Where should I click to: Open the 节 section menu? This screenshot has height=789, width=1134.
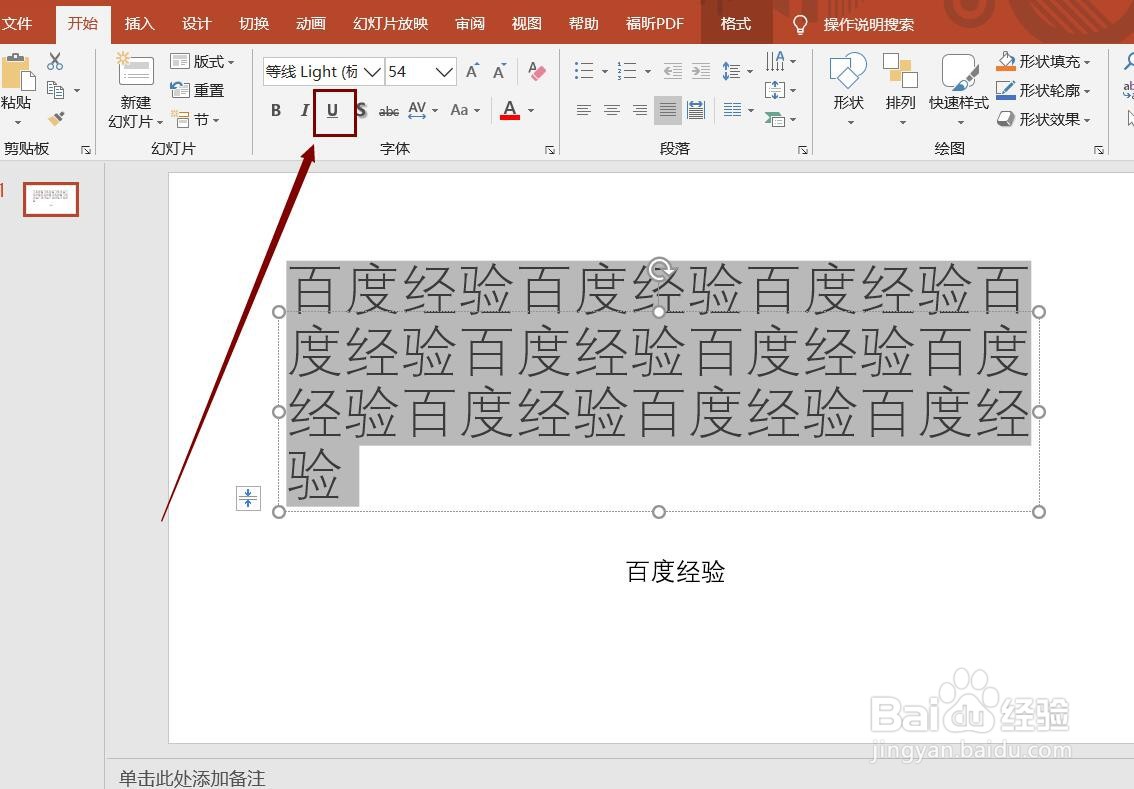pos(195,119)
